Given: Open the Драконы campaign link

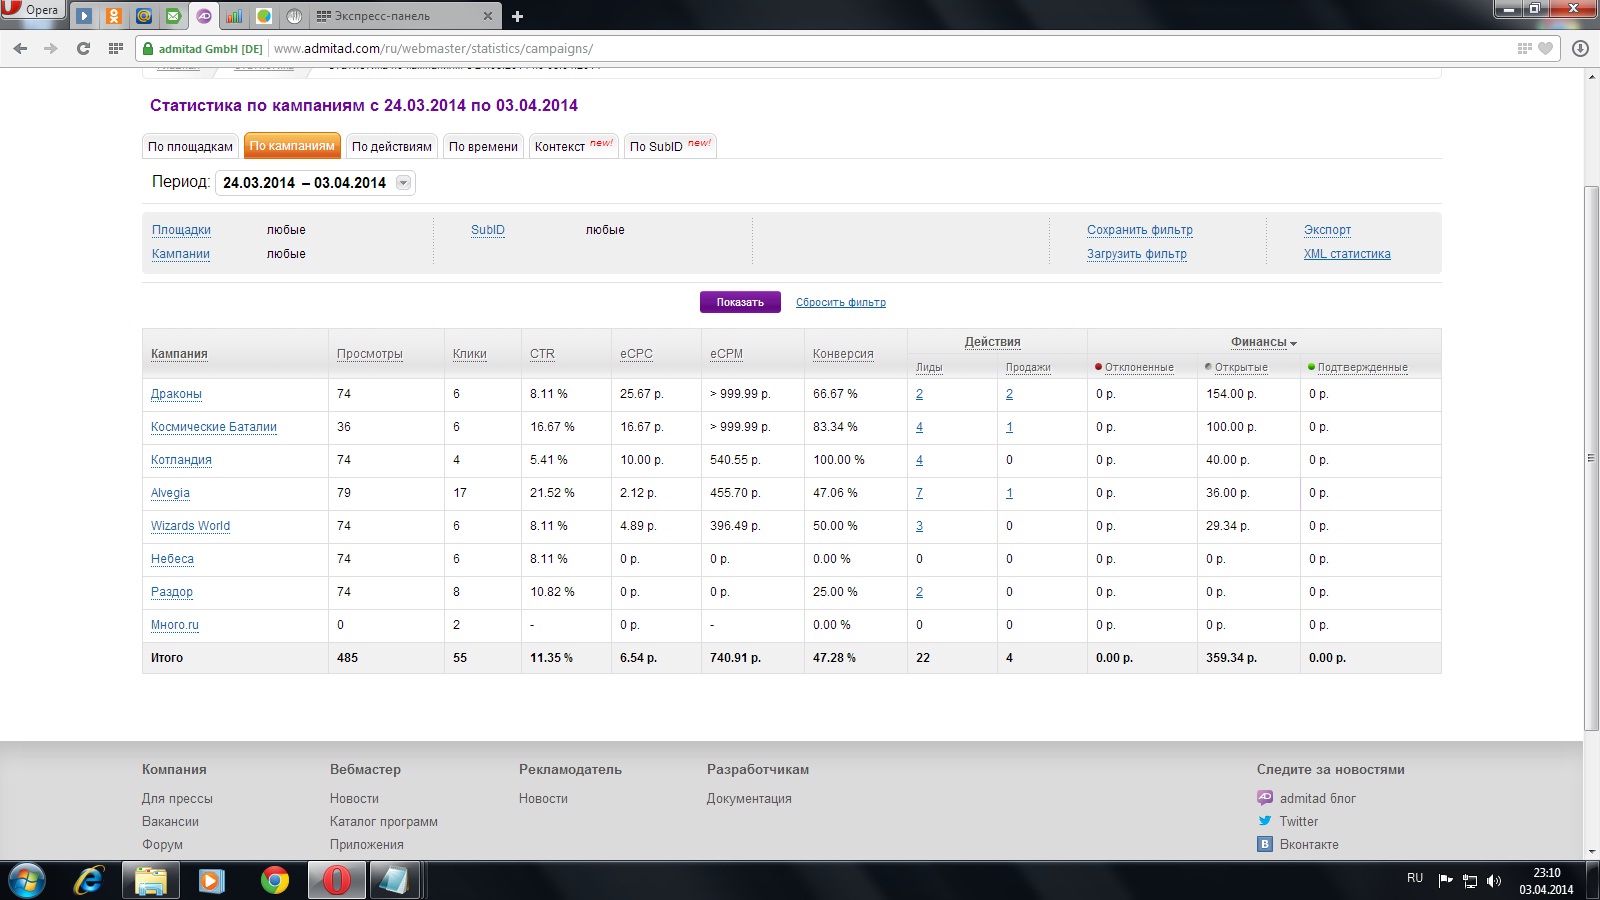Looking at the screenshot, I should [x=176, y=394].
